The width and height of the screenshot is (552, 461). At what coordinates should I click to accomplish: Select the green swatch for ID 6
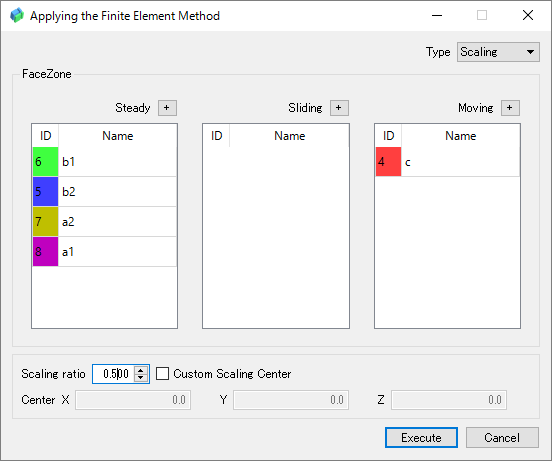point(45,162)
